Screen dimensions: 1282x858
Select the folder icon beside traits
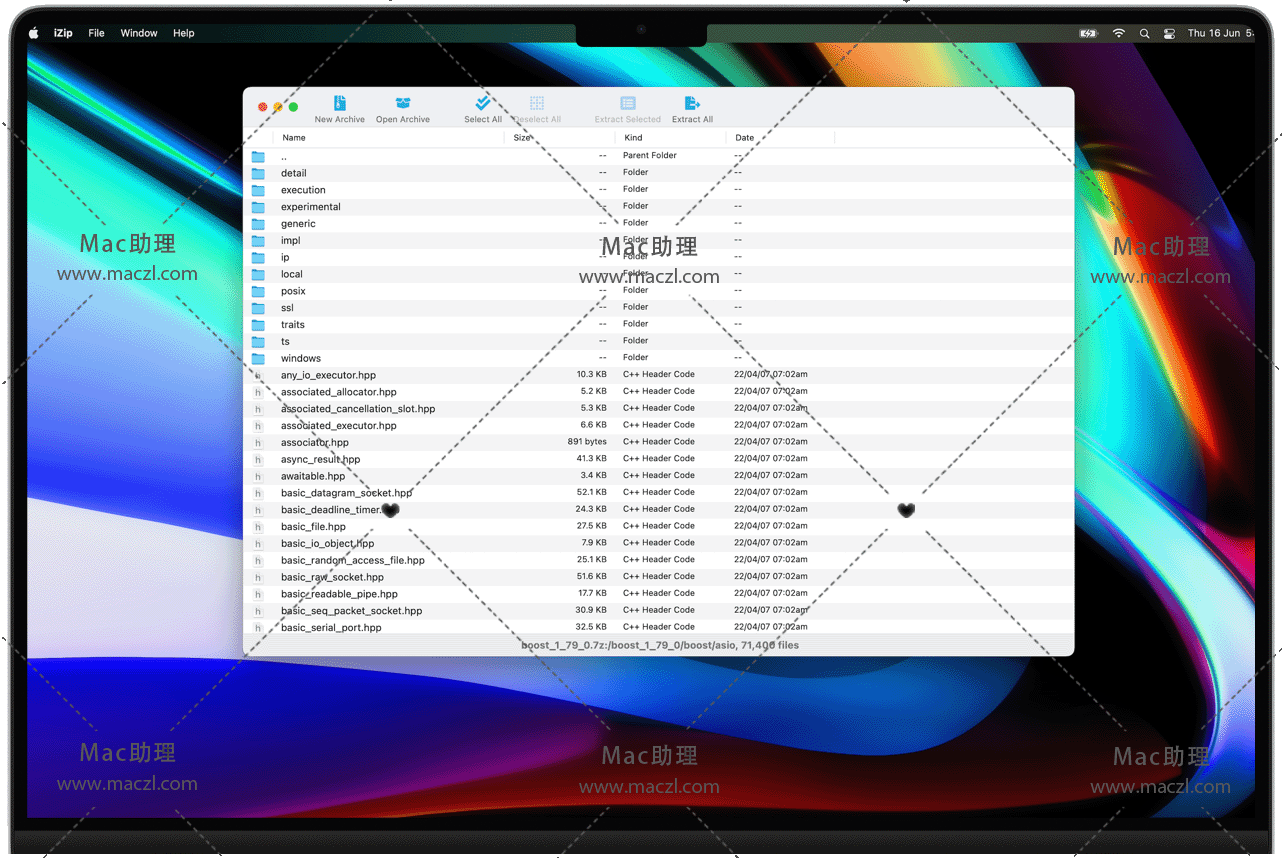point(258,324)
